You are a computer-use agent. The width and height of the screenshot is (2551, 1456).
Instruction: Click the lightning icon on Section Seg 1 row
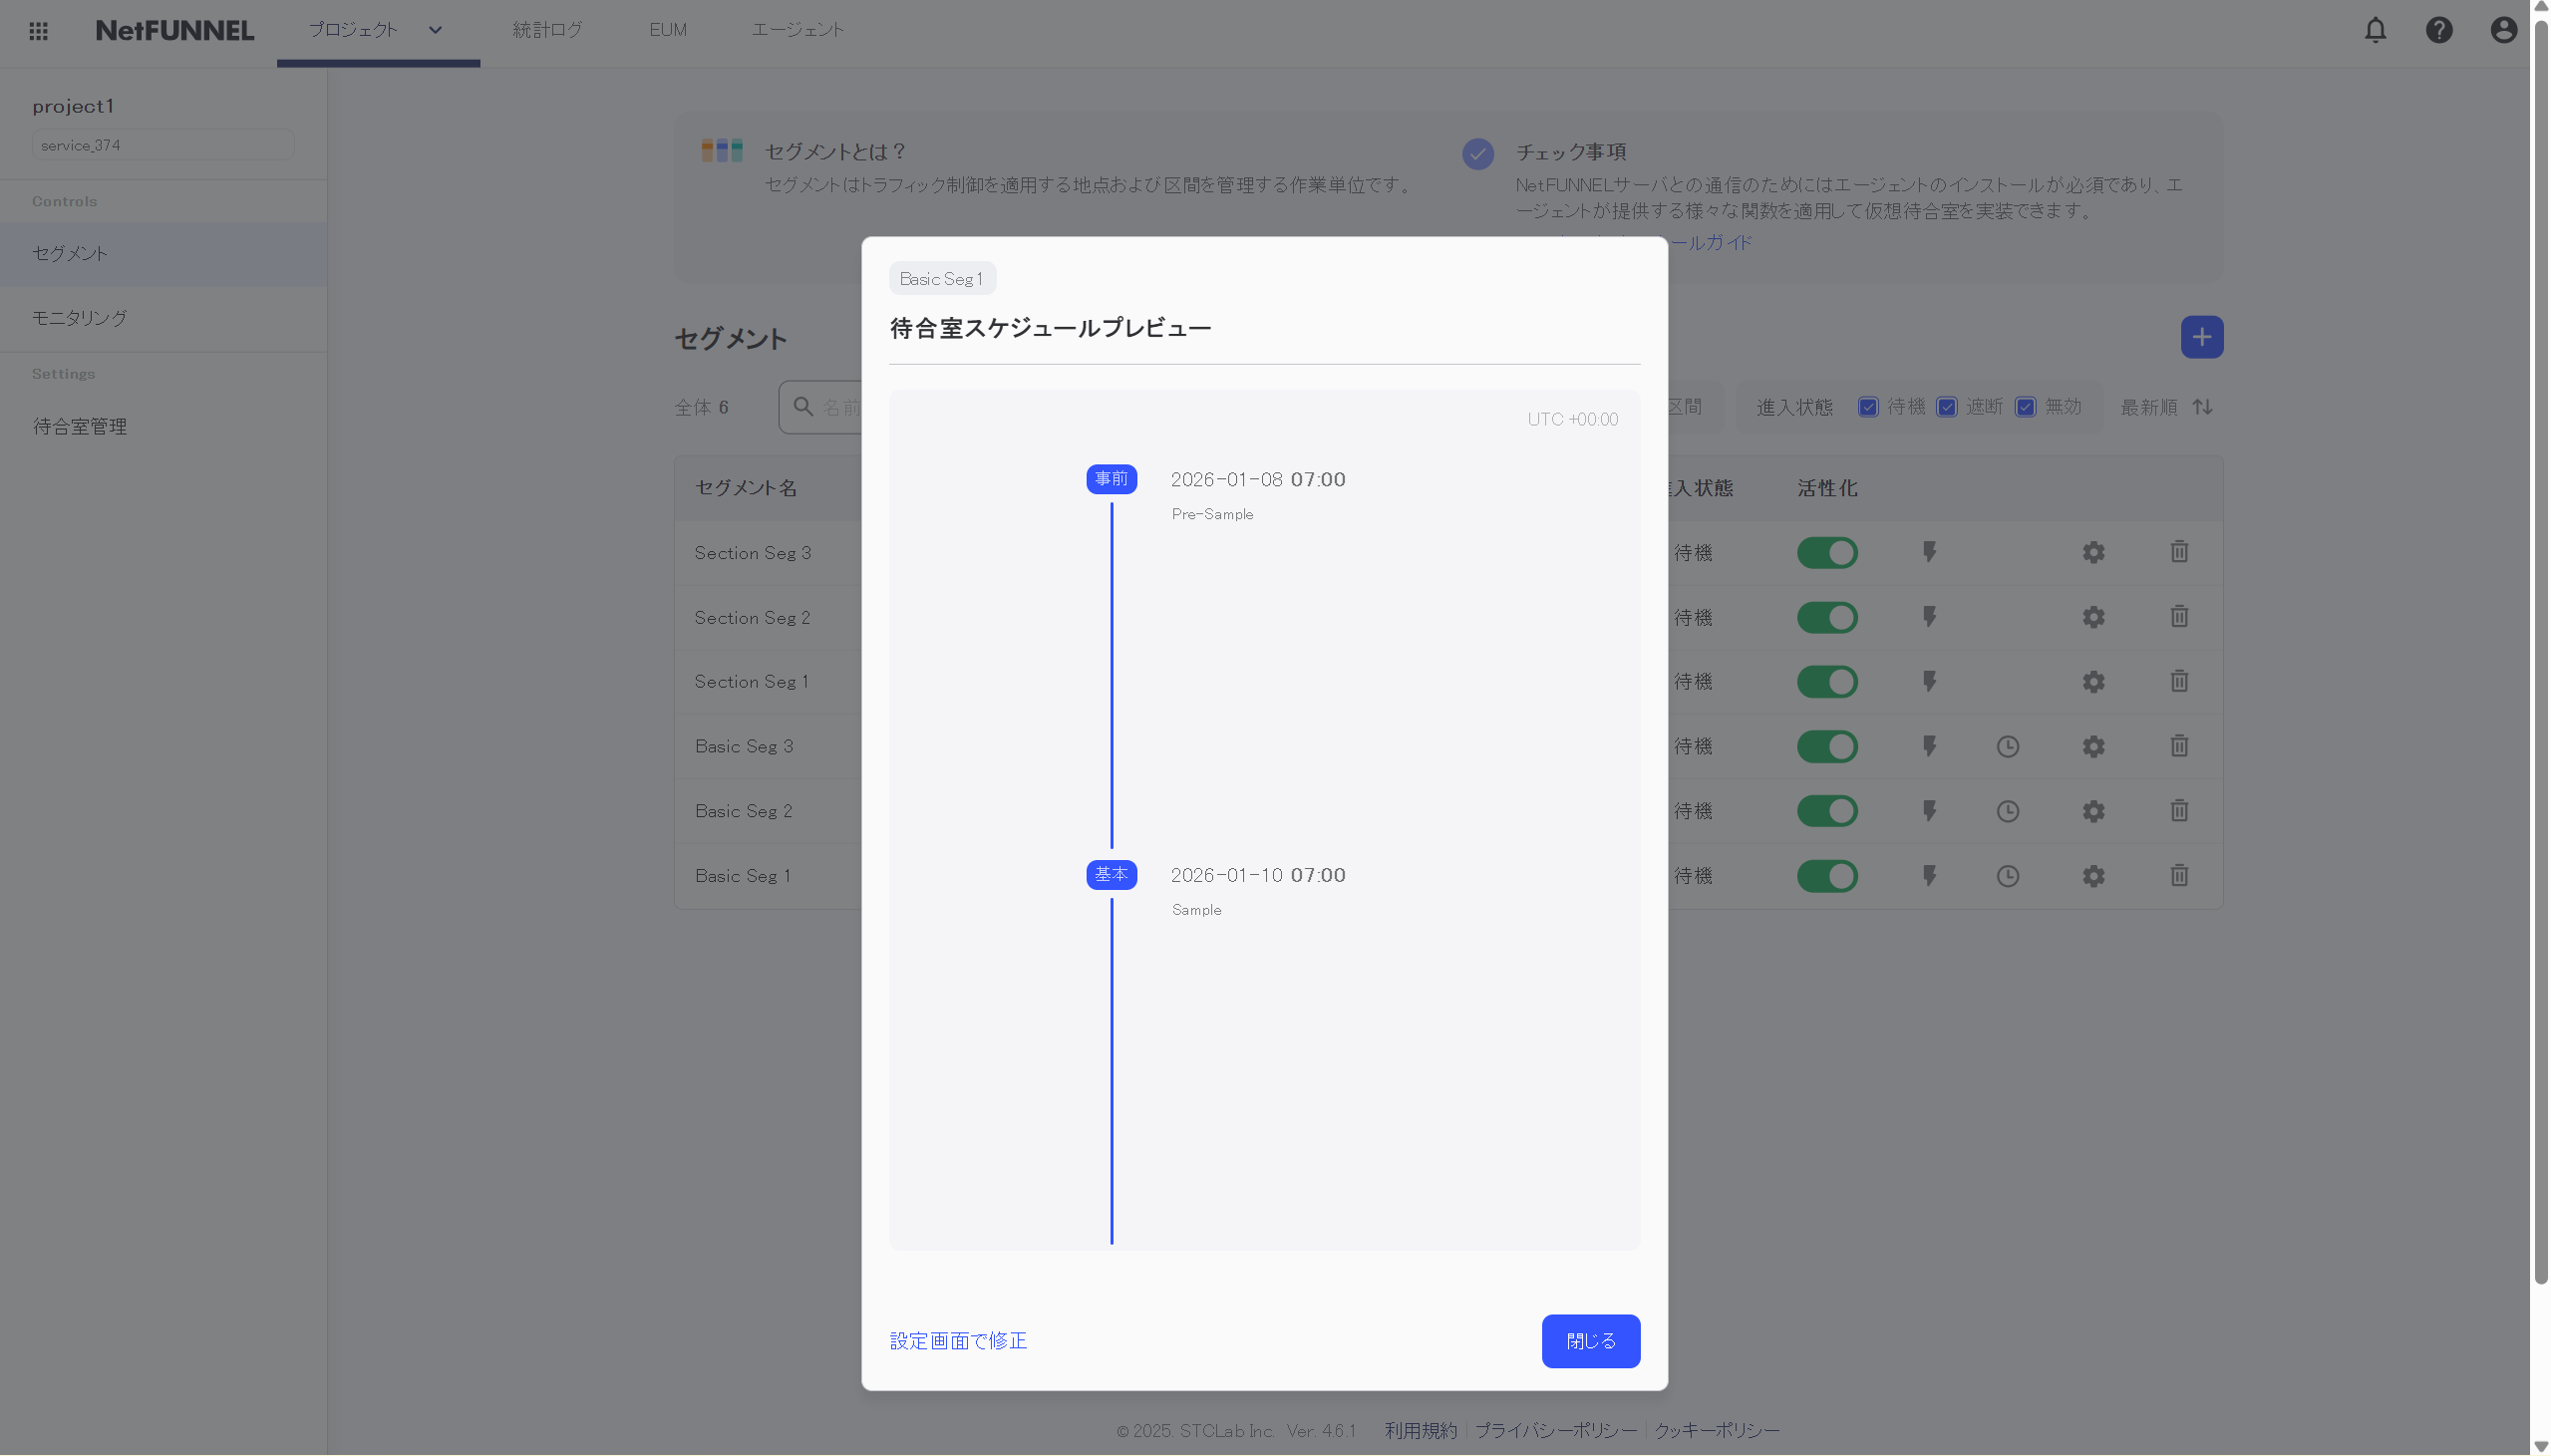point(1928,681)
